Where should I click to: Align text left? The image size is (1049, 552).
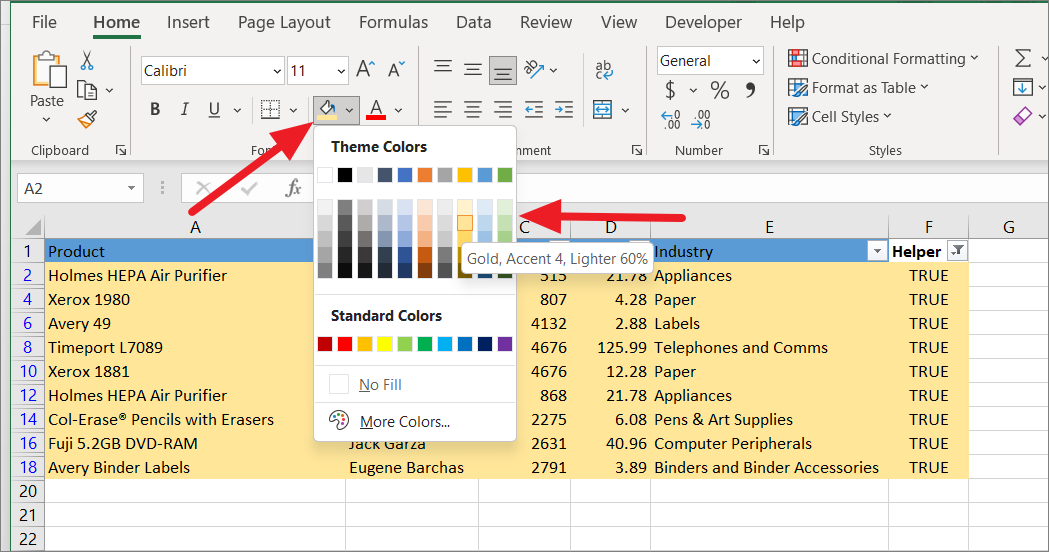[442, 110]
